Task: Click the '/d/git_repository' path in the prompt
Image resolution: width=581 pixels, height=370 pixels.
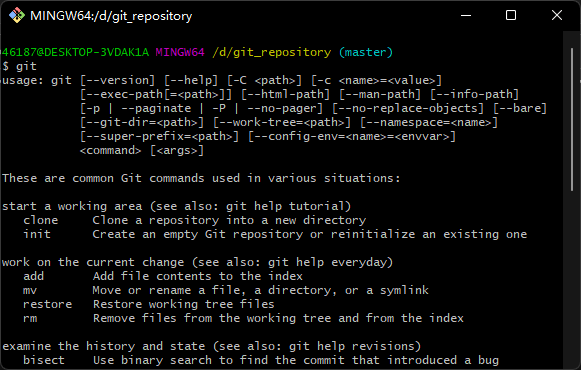Action: [x=272, y=52]
